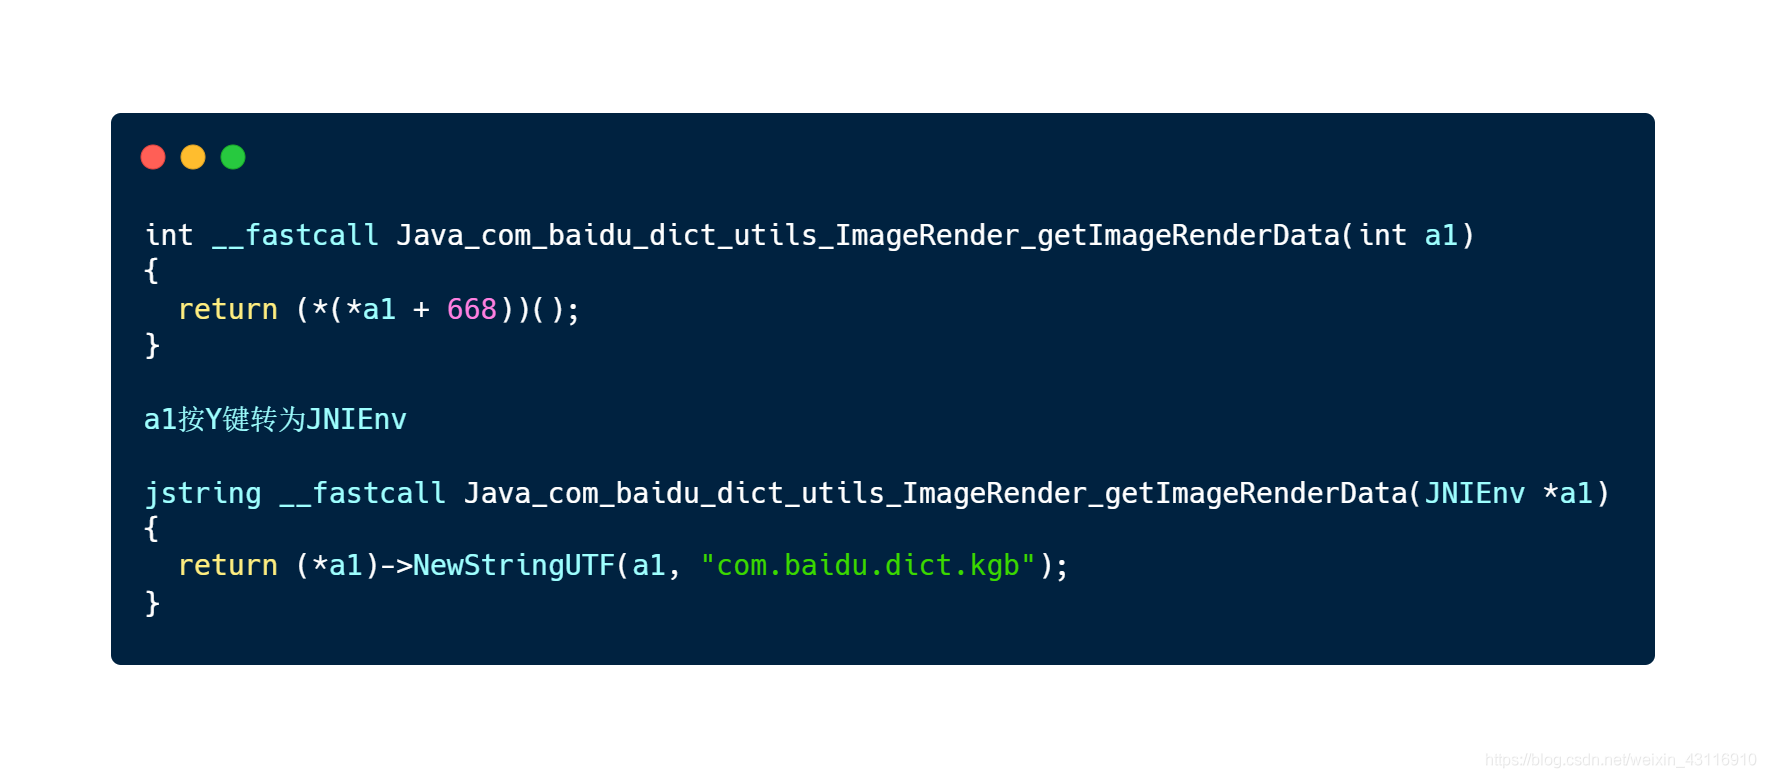Click first __fastcall keyword
This screenshot has width=1766, height=778.
[295, 235]
